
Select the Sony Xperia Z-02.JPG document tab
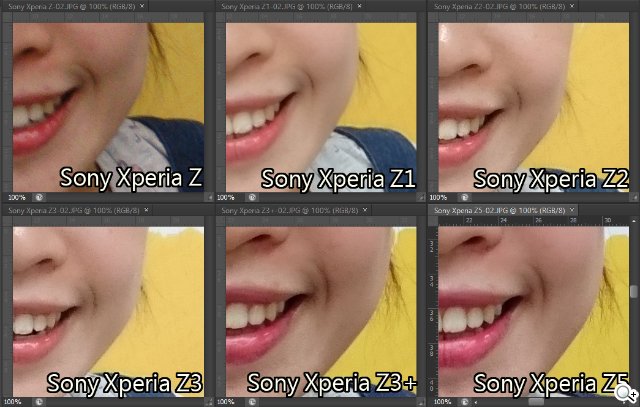click(x=76, y=6)
